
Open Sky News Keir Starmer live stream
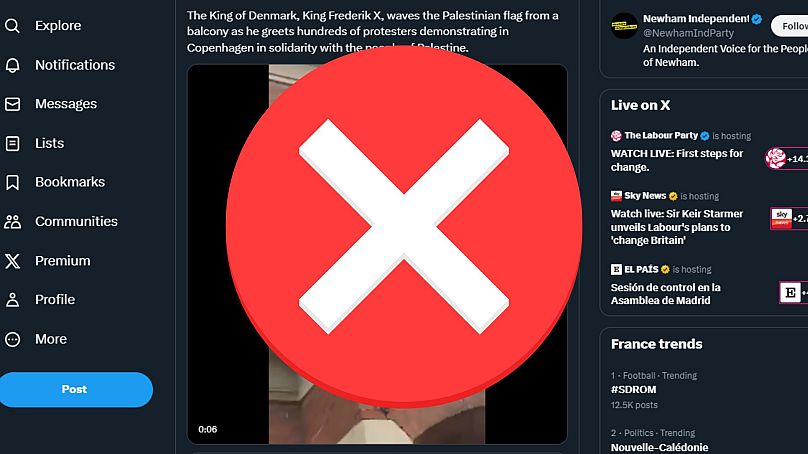677,227
